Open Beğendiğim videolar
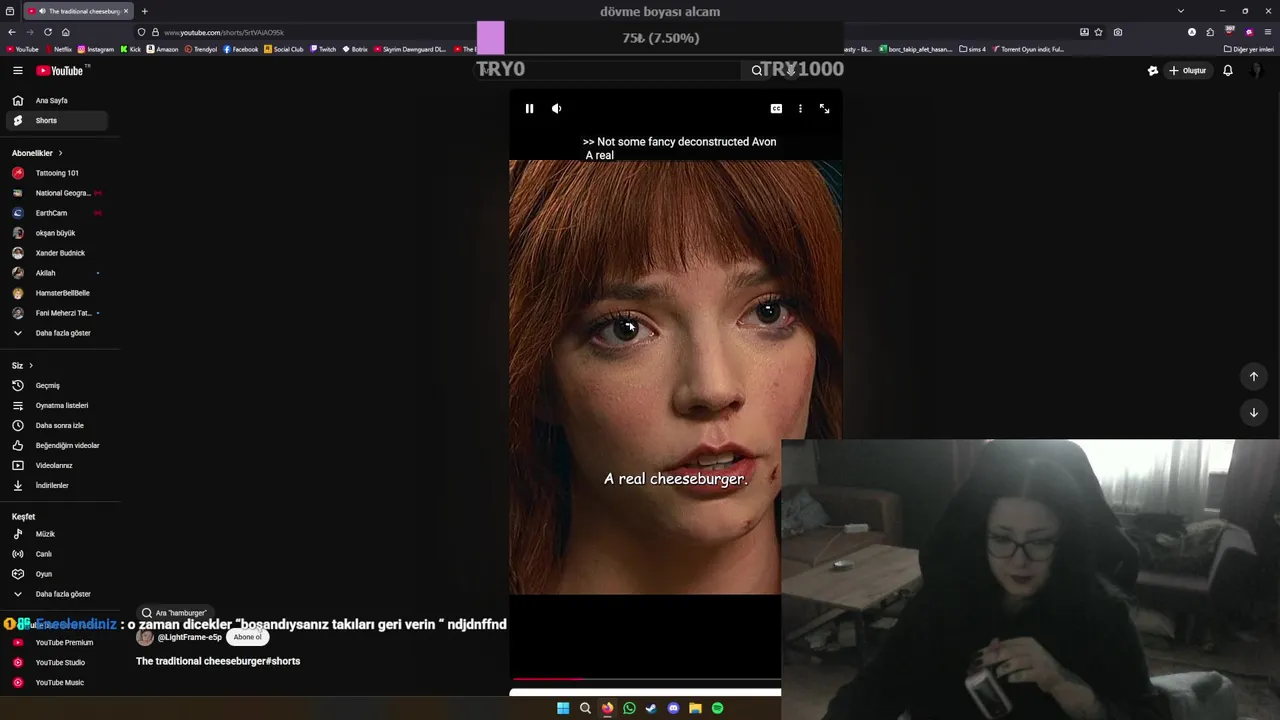Viewport: 1280px width, 720px height. tap(56, 446)
